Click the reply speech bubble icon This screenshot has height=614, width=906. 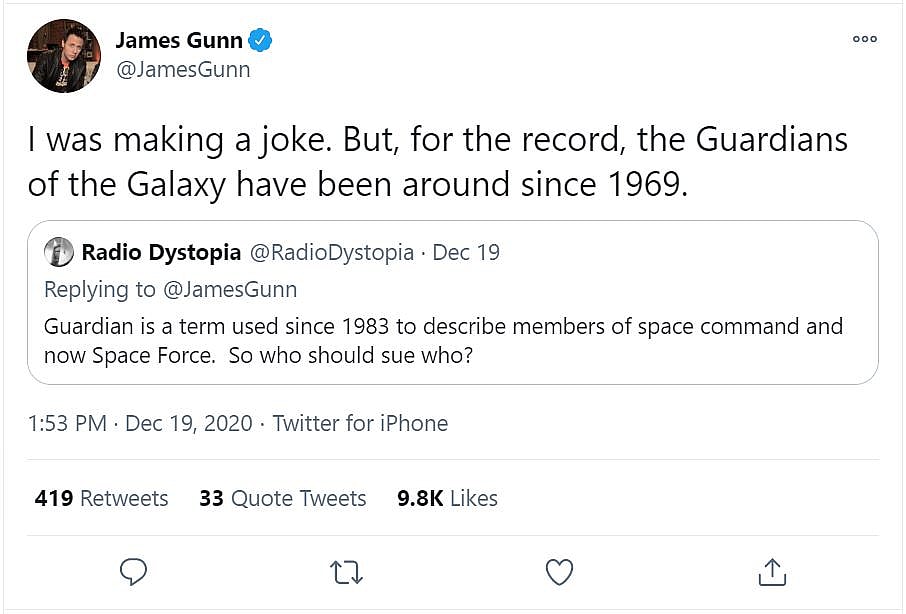point(133,572)
